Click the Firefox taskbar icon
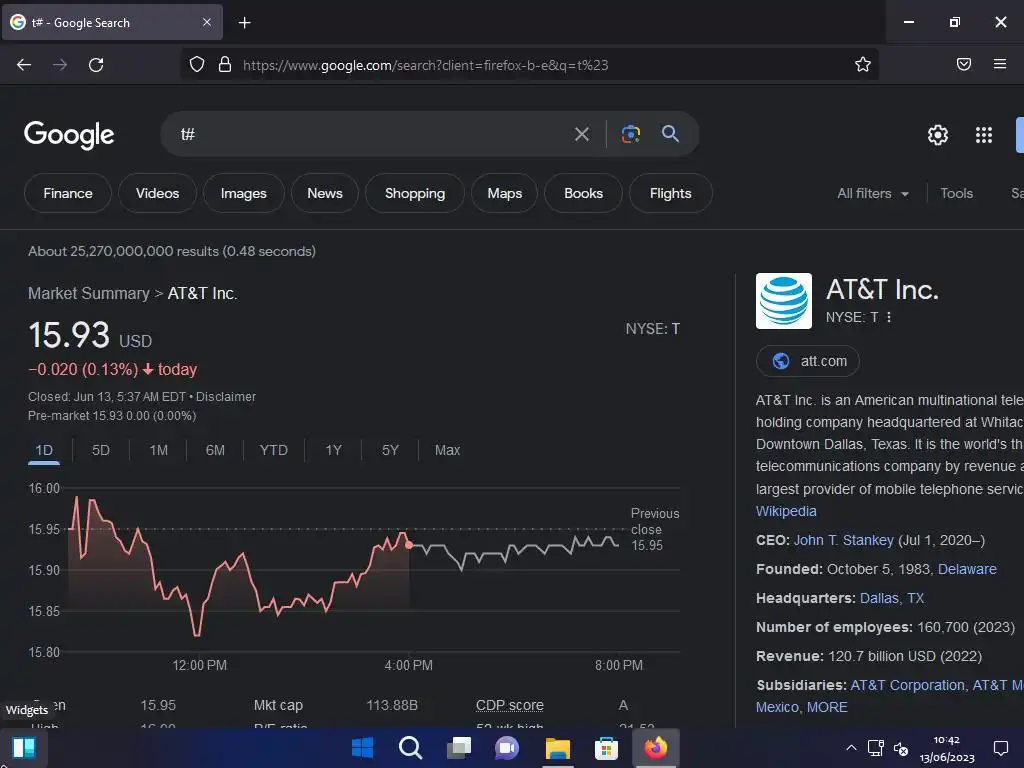Image resolution: width=1024 pixels, height=768 pixels. (656, 748)
